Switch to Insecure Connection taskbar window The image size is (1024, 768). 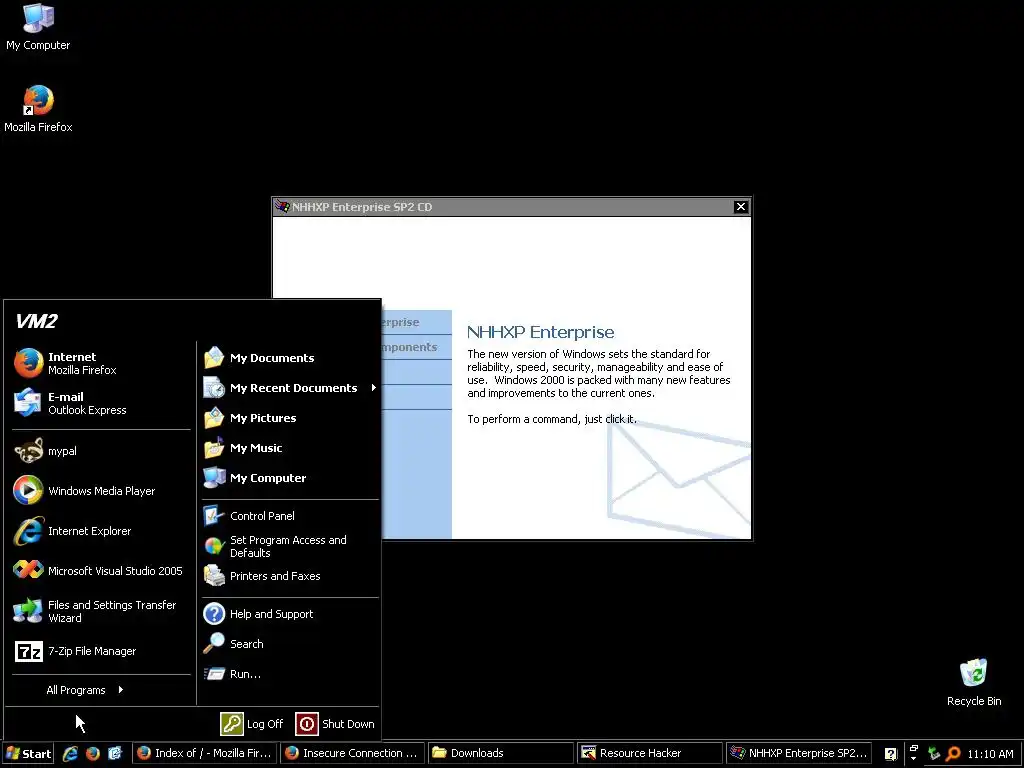click(353, 753)
